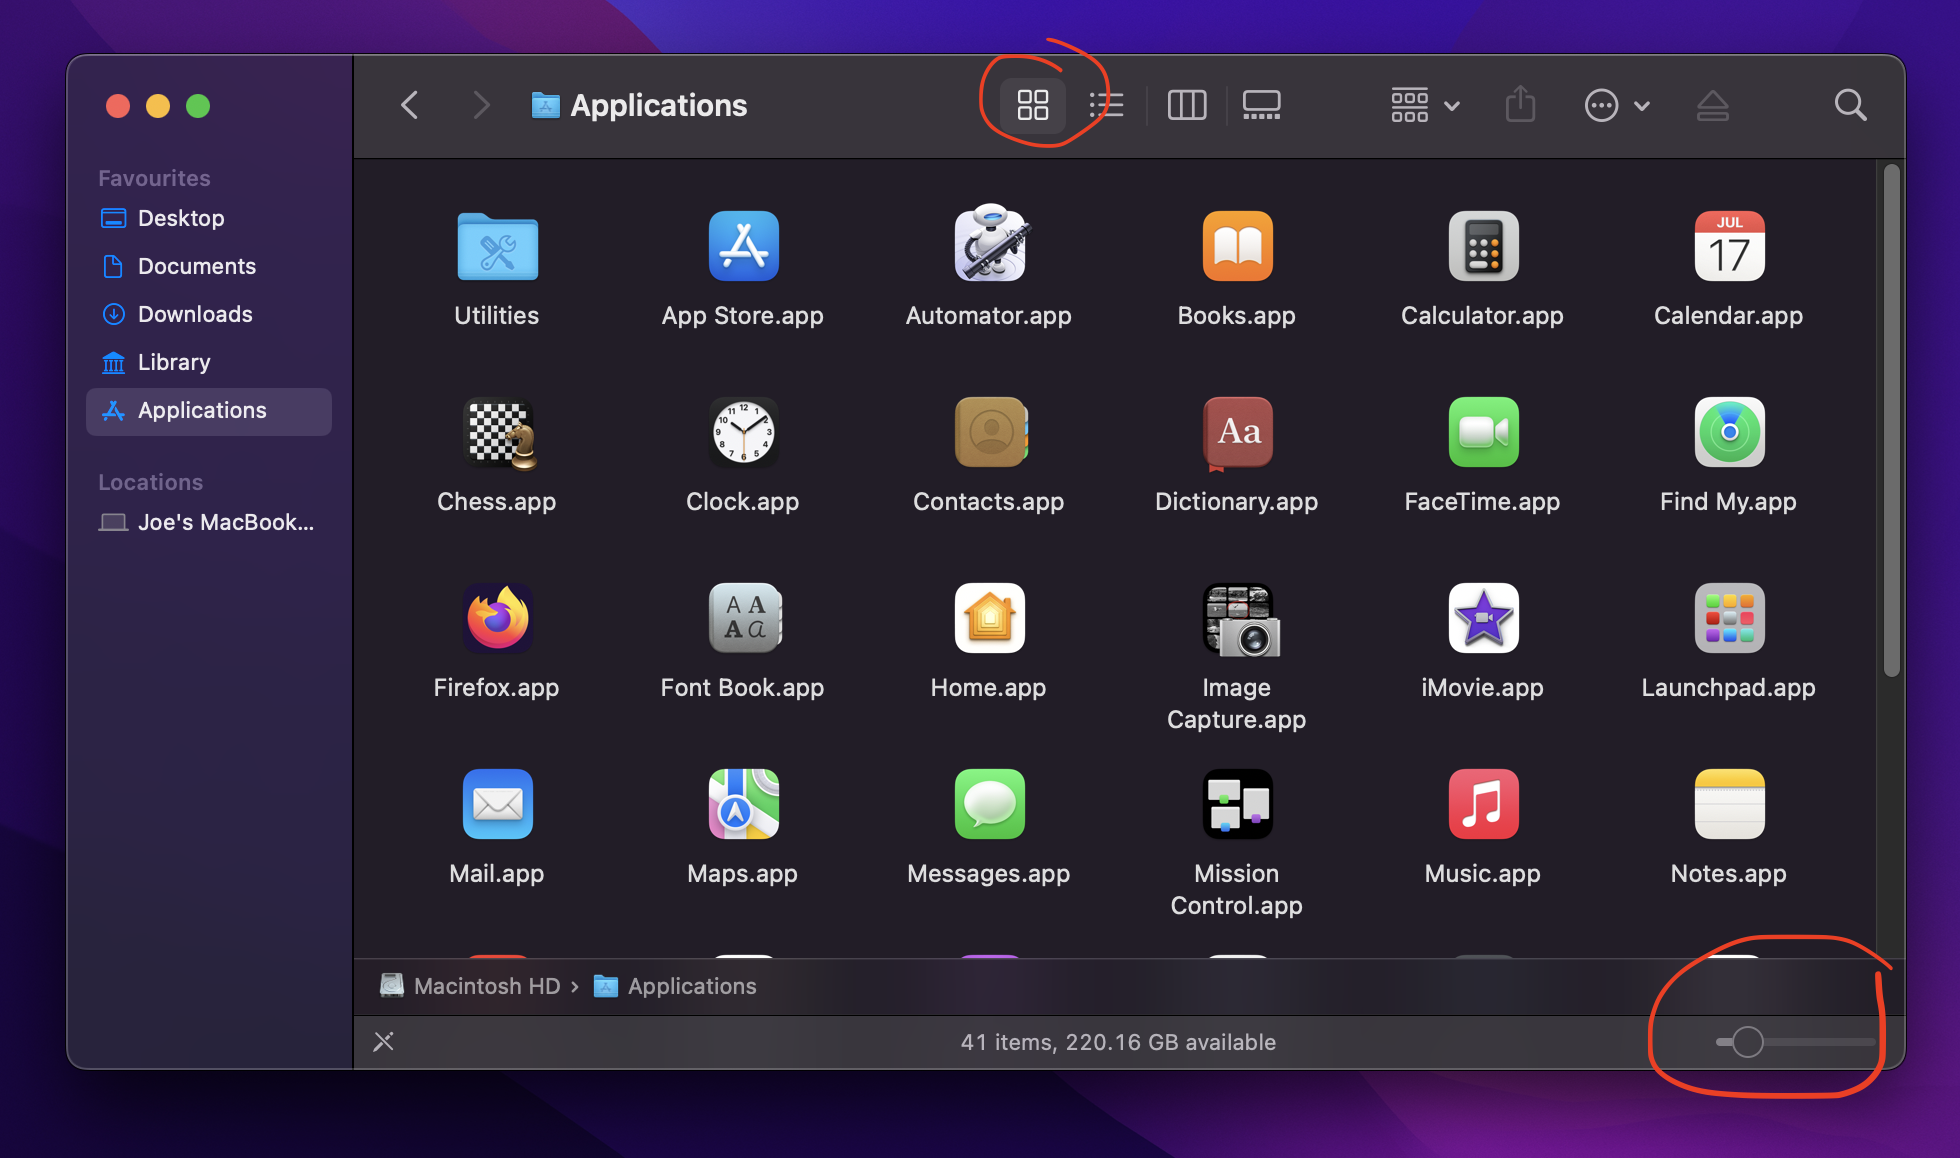This screenshot has width=1960, height=1158.
Task: Open the Group By dropdown
Action: click(x=1424, y=105)
